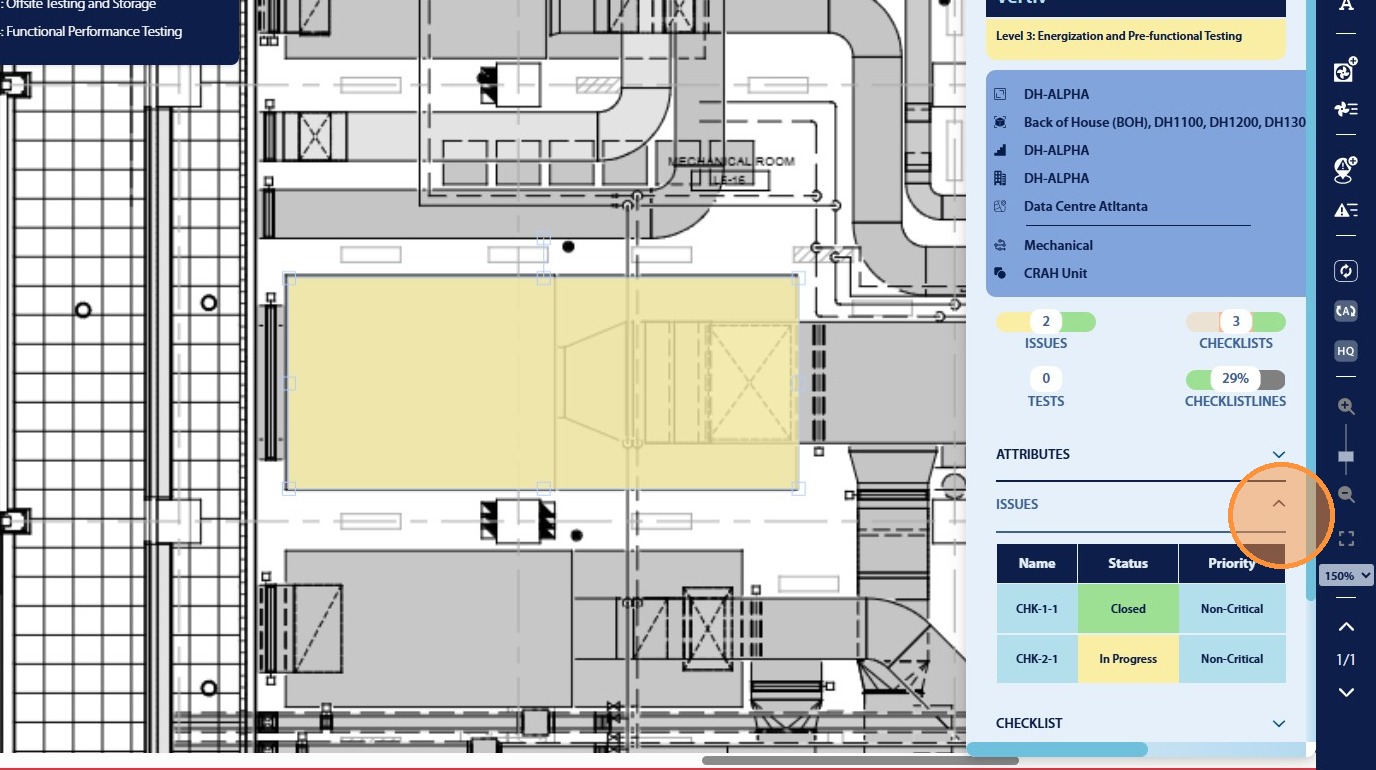Click the stairs level icon beside DH-ALPHA
The image size is (1376, 770).
[1001, 150]
